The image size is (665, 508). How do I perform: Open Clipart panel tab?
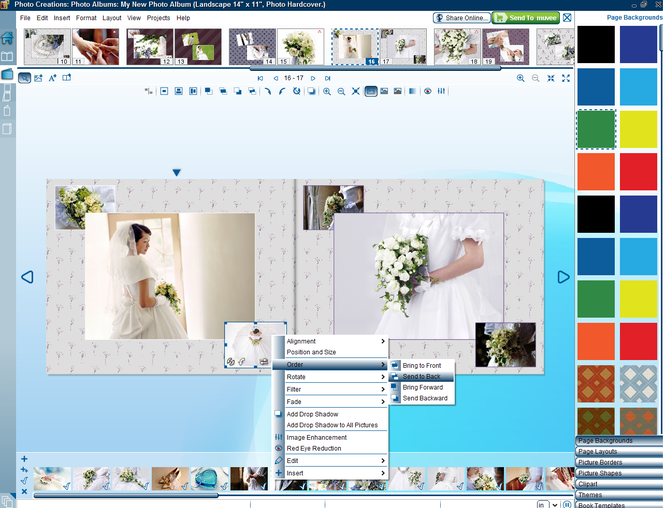[x=619, y=484]
